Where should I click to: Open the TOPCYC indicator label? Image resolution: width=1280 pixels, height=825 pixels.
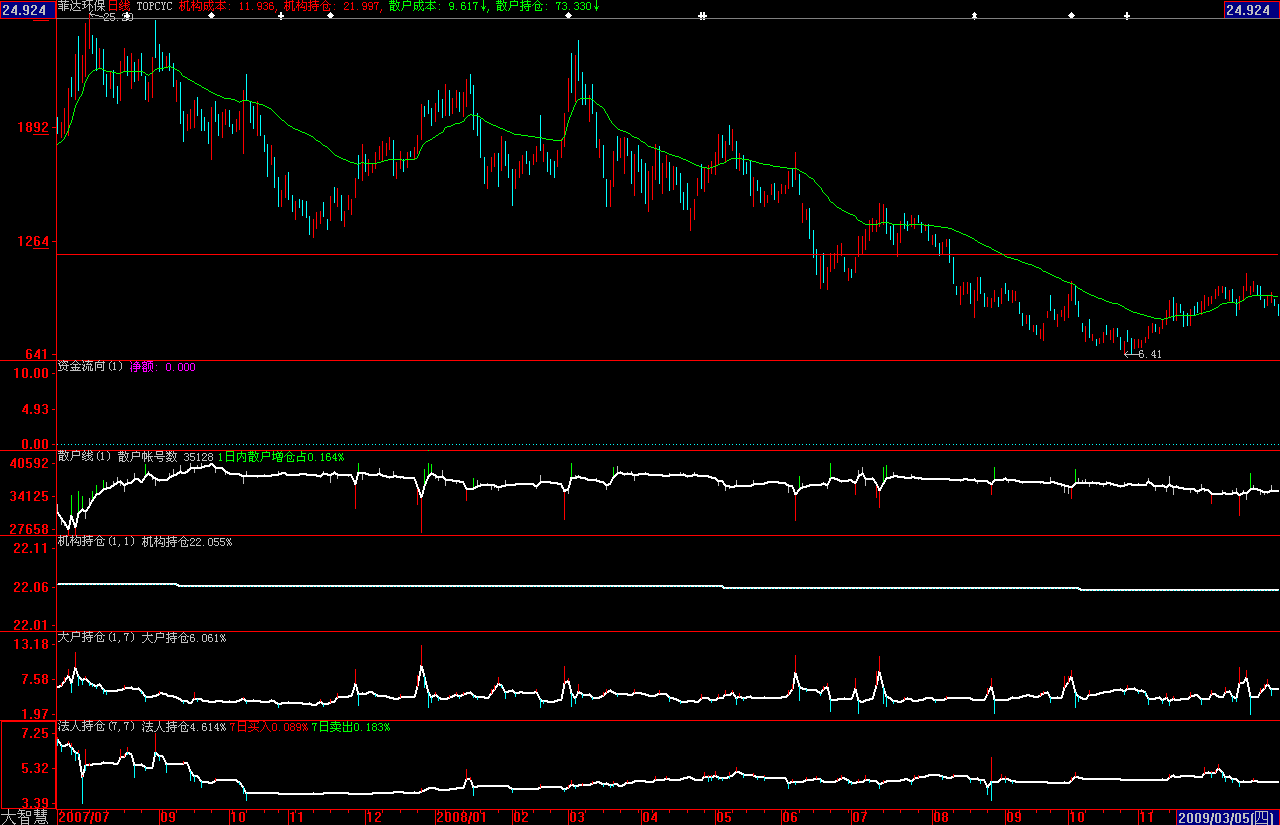pyautogui.click(x=155, y=6)
